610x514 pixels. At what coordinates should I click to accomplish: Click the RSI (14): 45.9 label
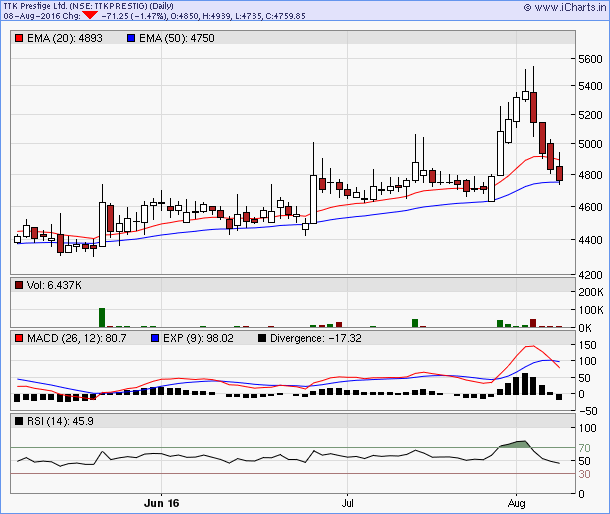60,421
